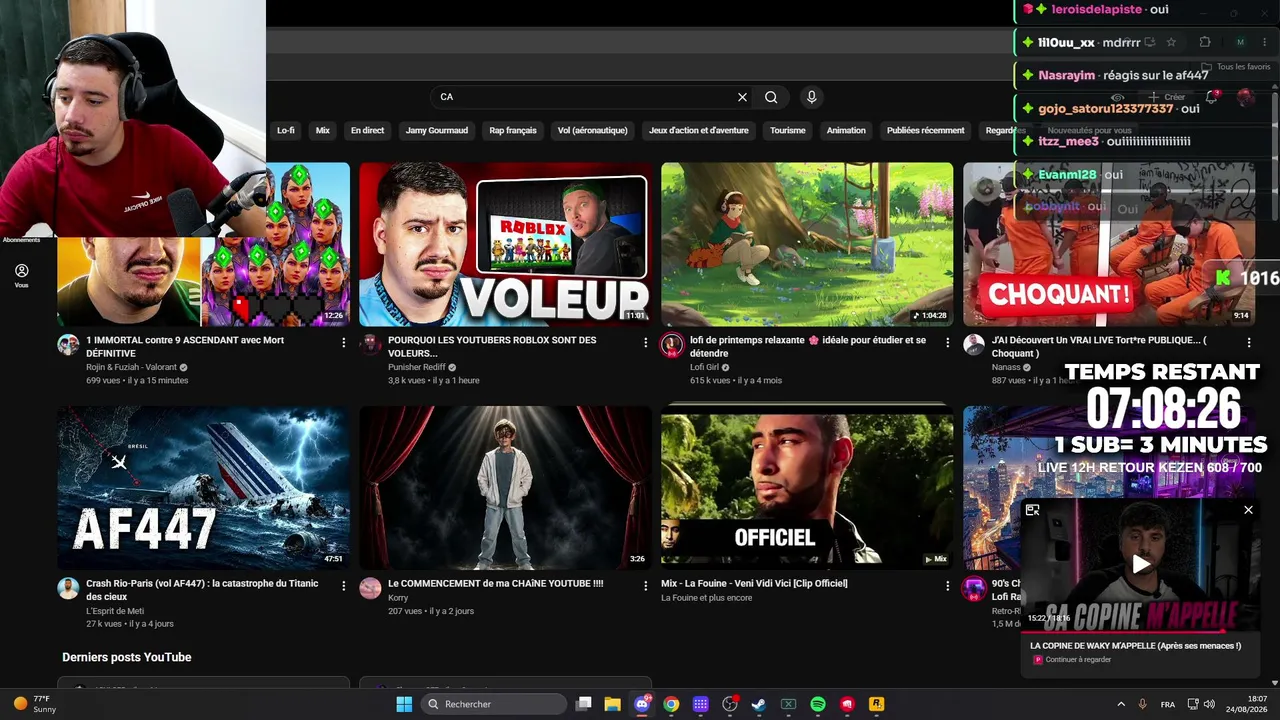The image size is (1280, 720).
Task: Select the "Mix" filter chip
Action: tap(323, 130)
